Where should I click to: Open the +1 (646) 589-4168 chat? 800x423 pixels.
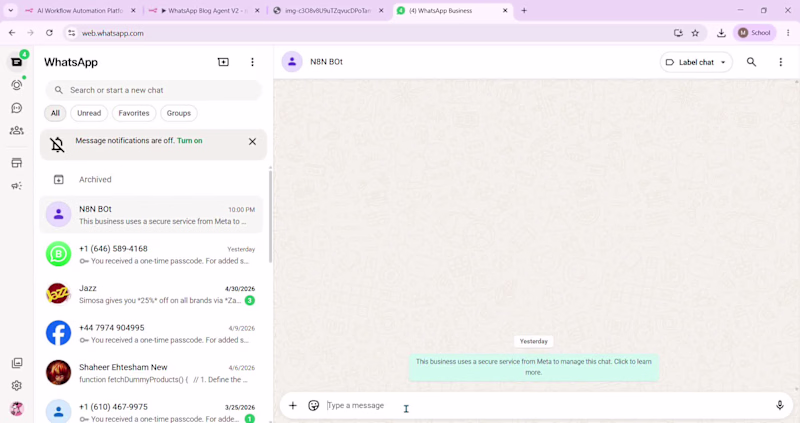[151, 254]
